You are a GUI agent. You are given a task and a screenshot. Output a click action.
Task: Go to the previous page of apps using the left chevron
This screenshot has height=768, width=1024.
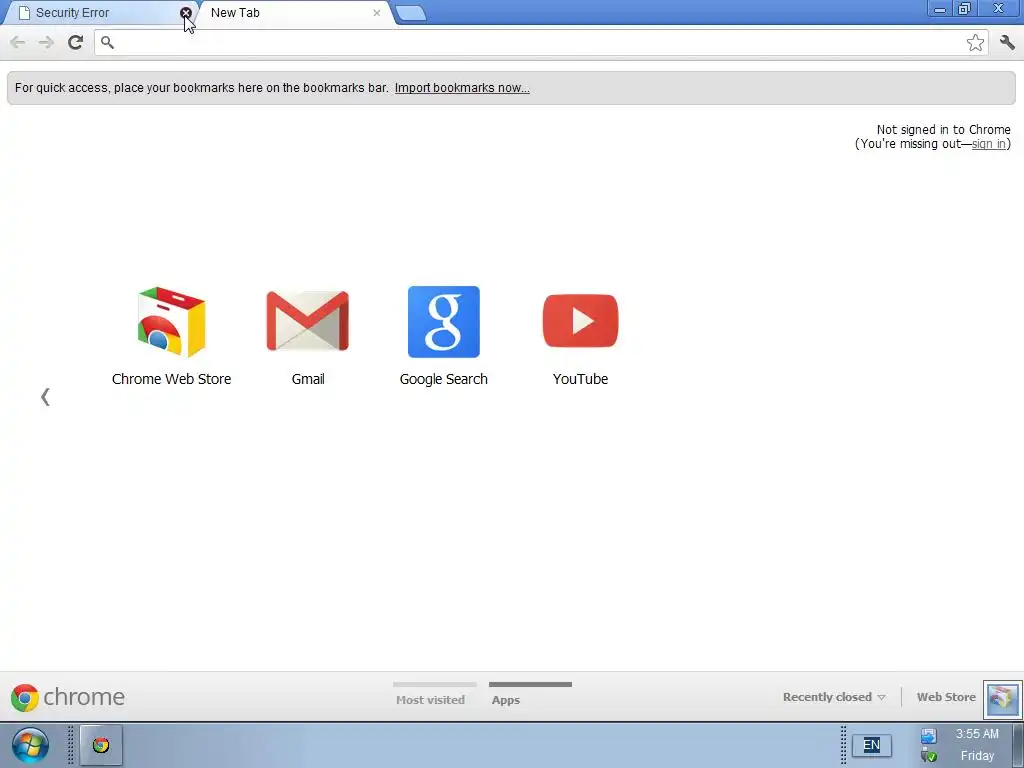click(45, 396)
